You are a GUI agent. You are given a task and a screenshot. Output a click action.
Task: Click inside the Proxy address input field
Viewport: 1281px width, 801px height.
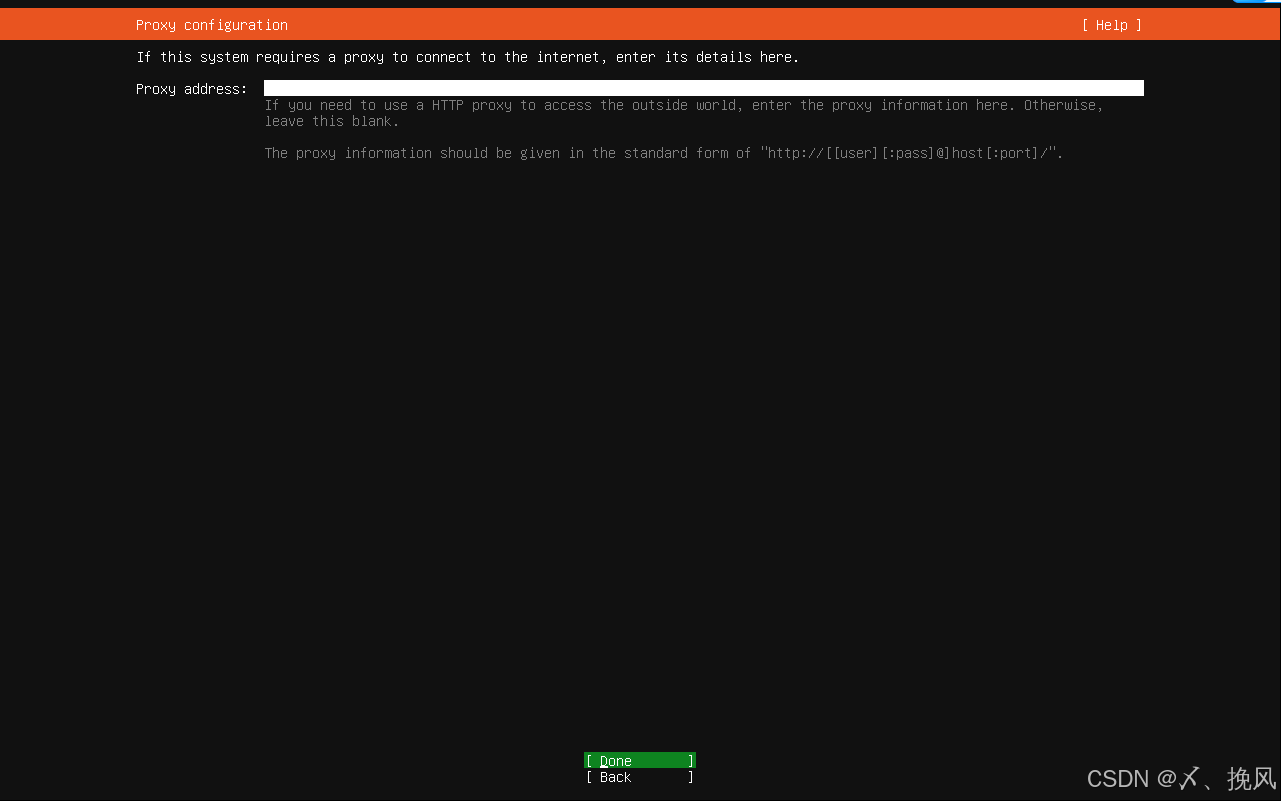click(x=700, y=87)
